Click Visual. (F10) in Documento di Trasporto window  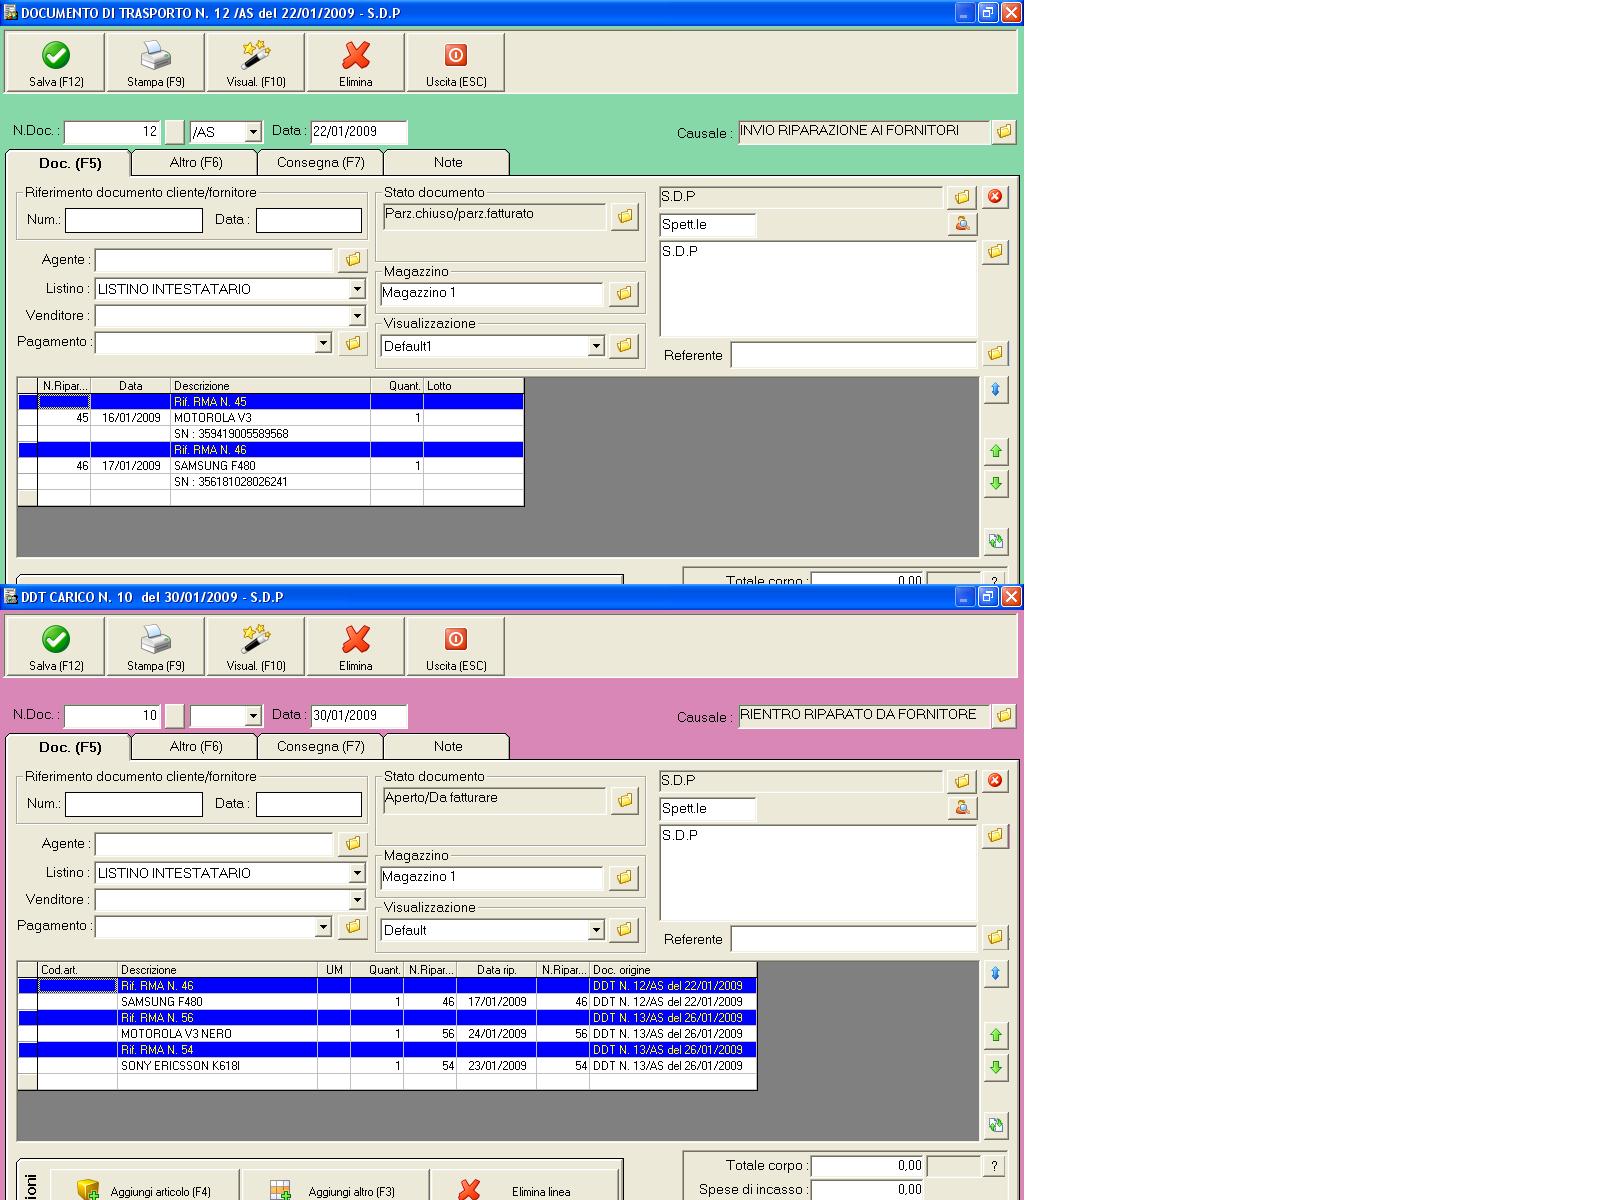[256, 62]
